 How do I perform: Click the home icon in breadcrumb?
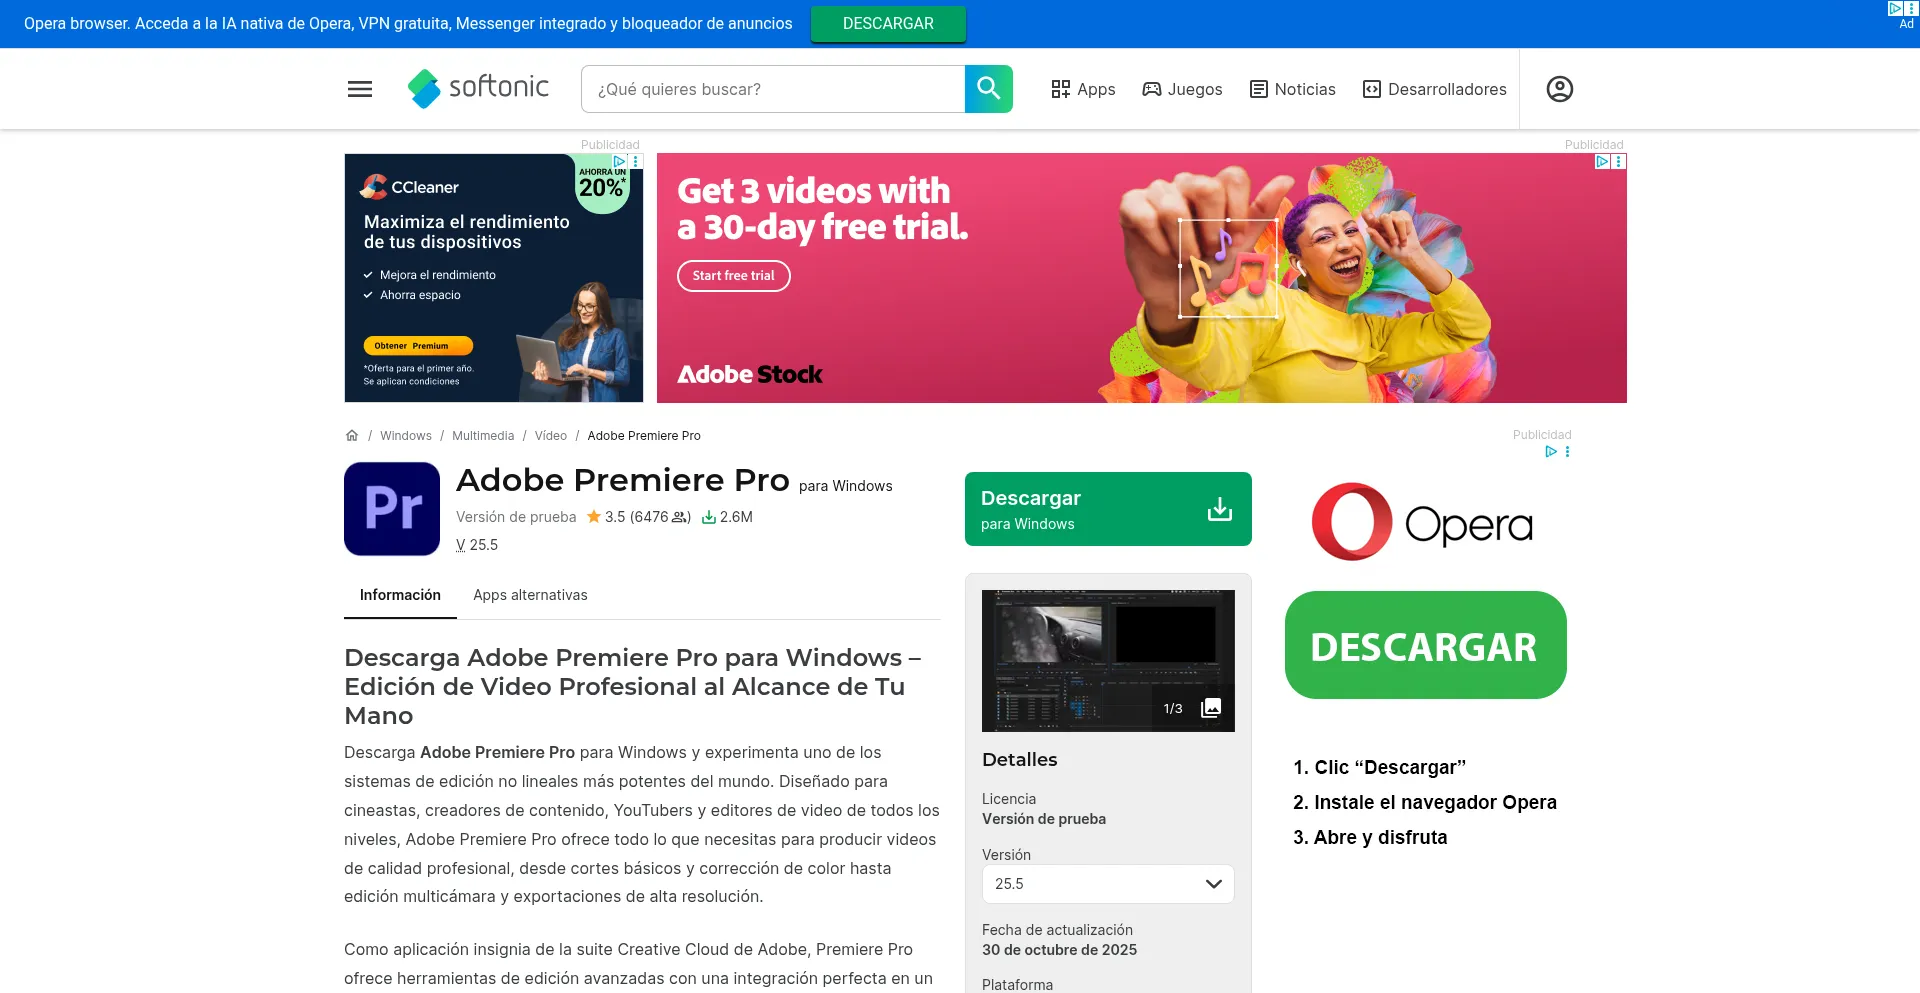(x=352, y=436)
